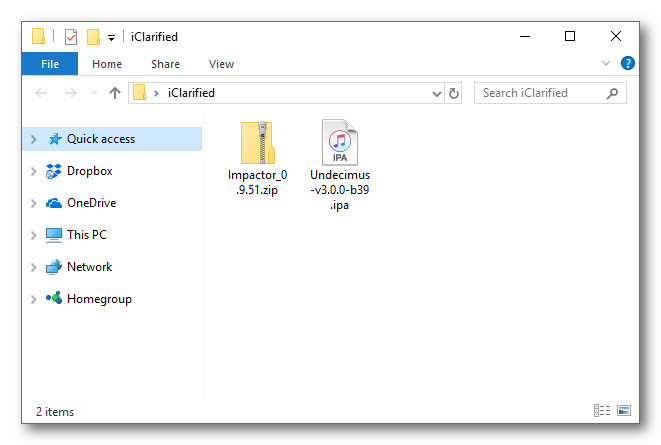Viewport: 661px width, 445px height.
Task: Click the Impactor_0.9.51.zip file name text
Action: click(x=258, y=182)
